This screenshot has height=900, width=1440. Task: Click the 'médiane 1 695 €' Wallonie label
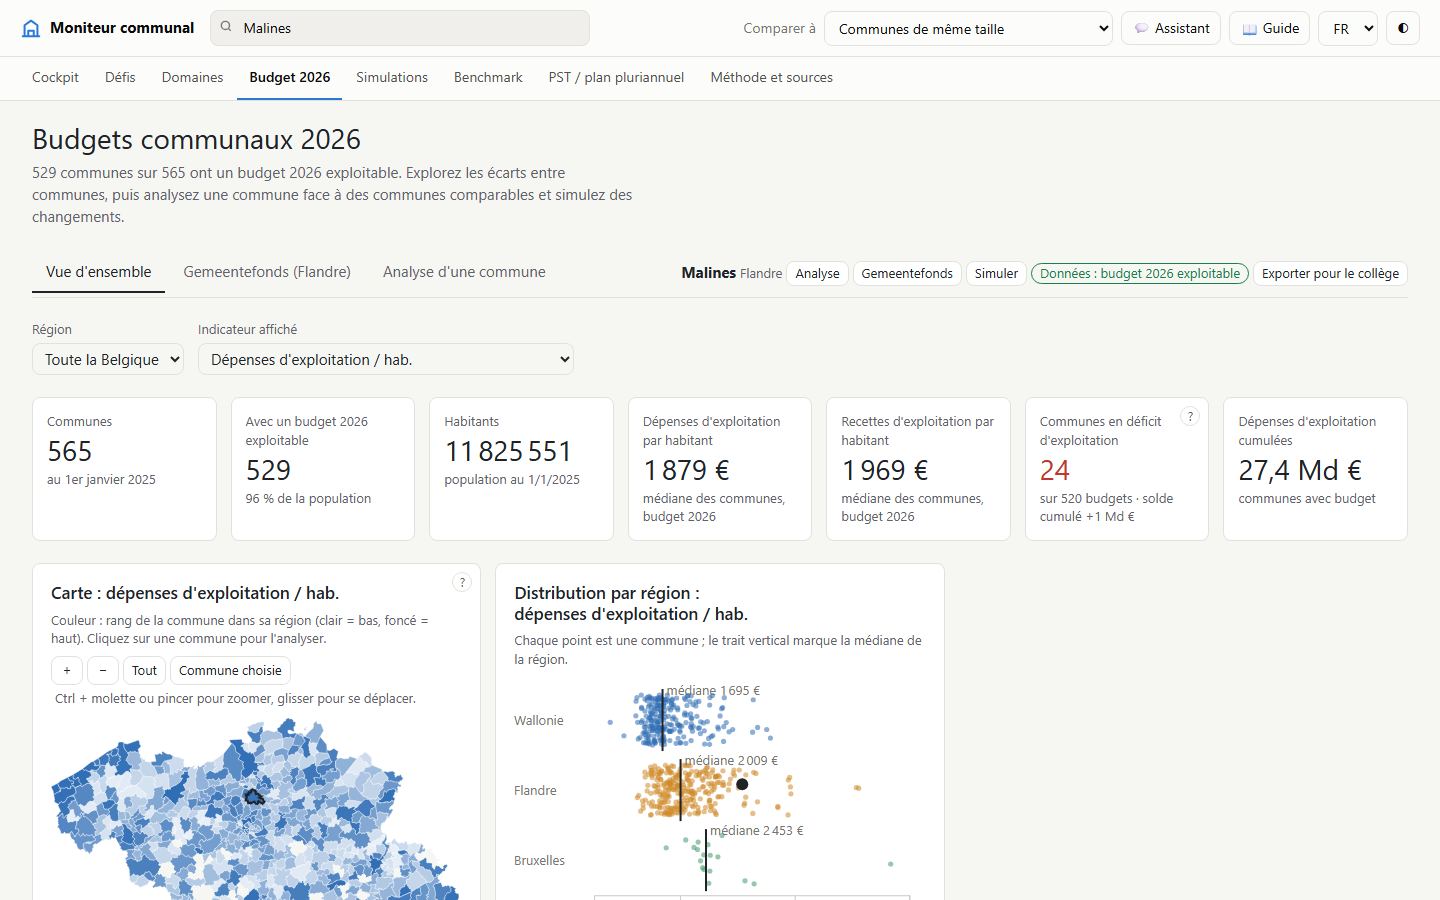[713, 690]
